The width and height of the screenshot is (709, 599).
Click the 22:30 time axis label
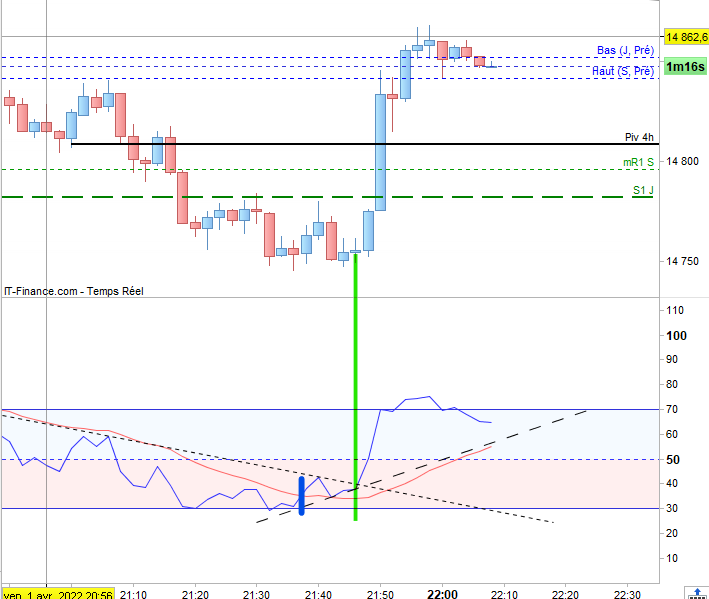[x=627, y=594]
